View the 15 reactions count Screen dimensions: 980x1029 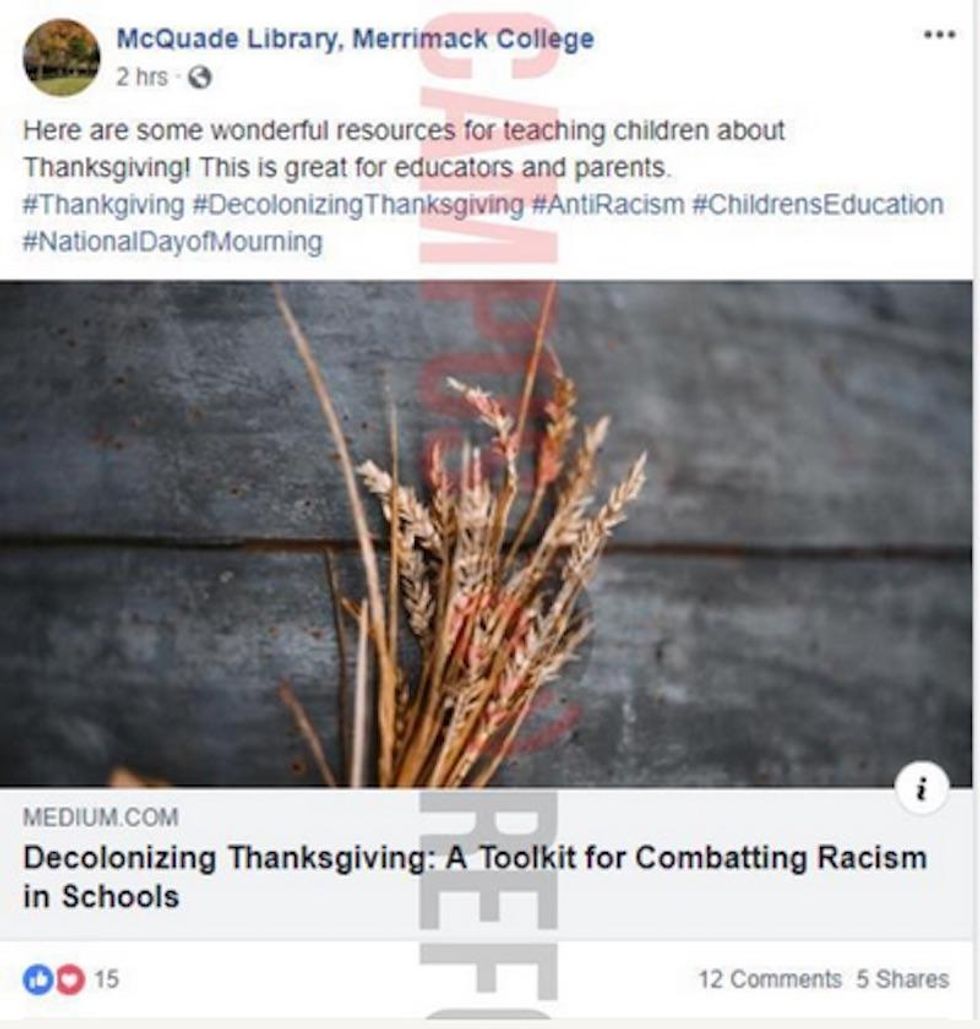[106, 979]
